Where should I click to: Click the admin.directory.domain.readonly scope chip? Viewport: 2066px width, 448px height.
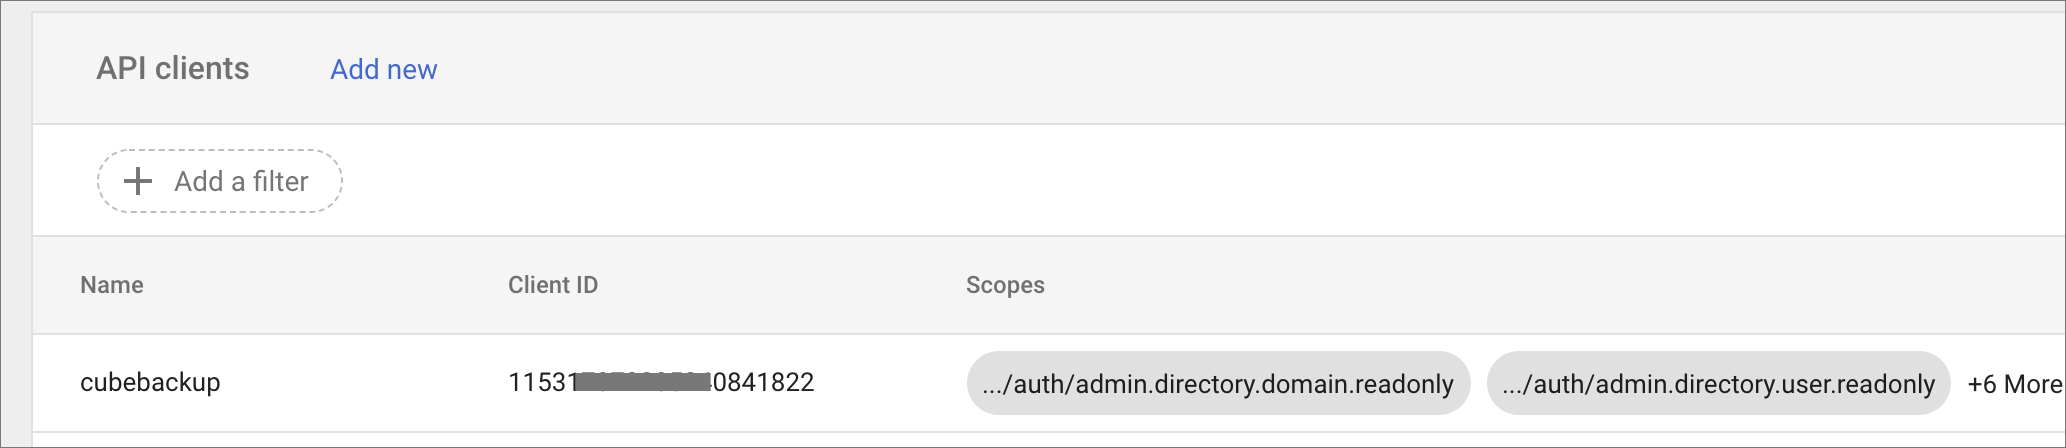click(x=1217, y=383)
